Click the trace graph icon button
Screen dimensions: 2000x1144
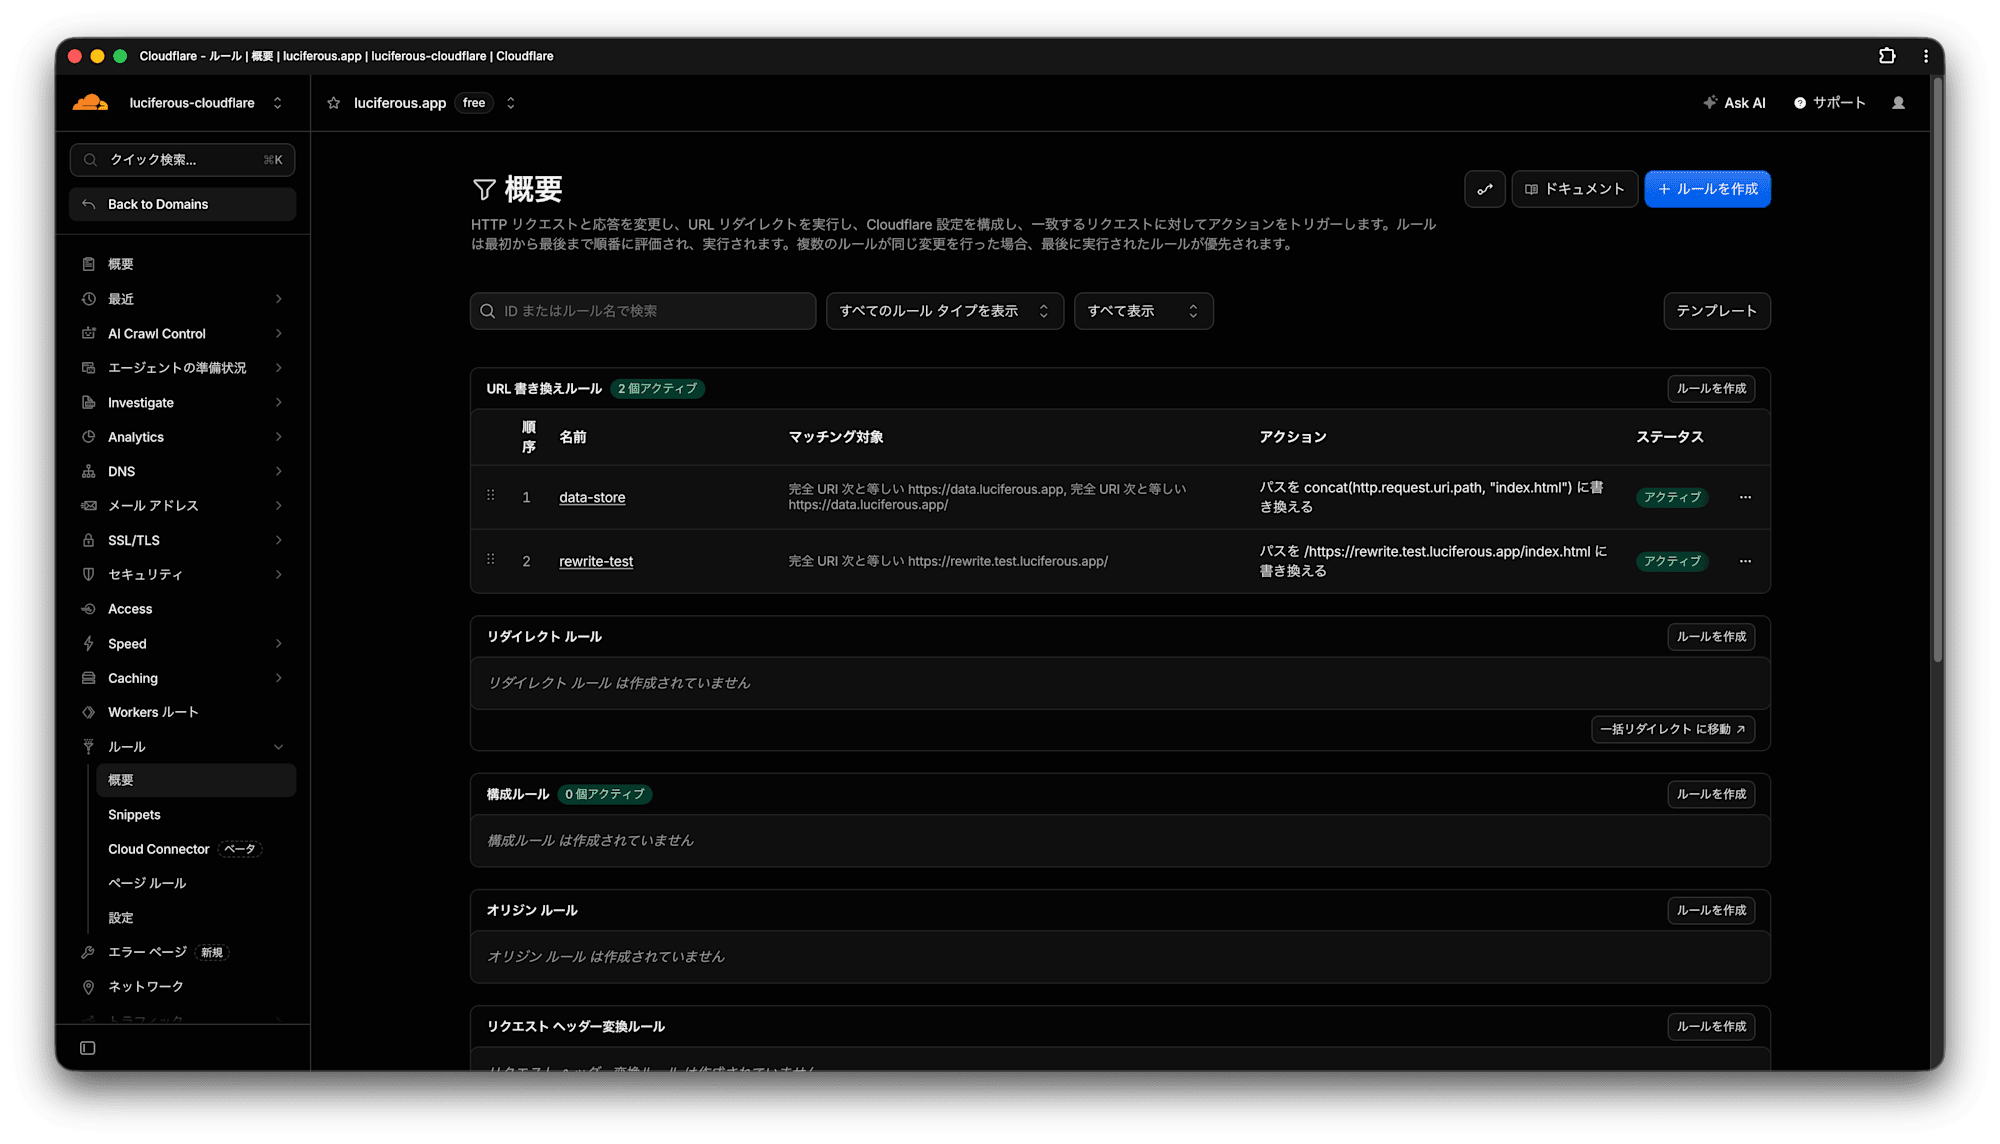1485,189
